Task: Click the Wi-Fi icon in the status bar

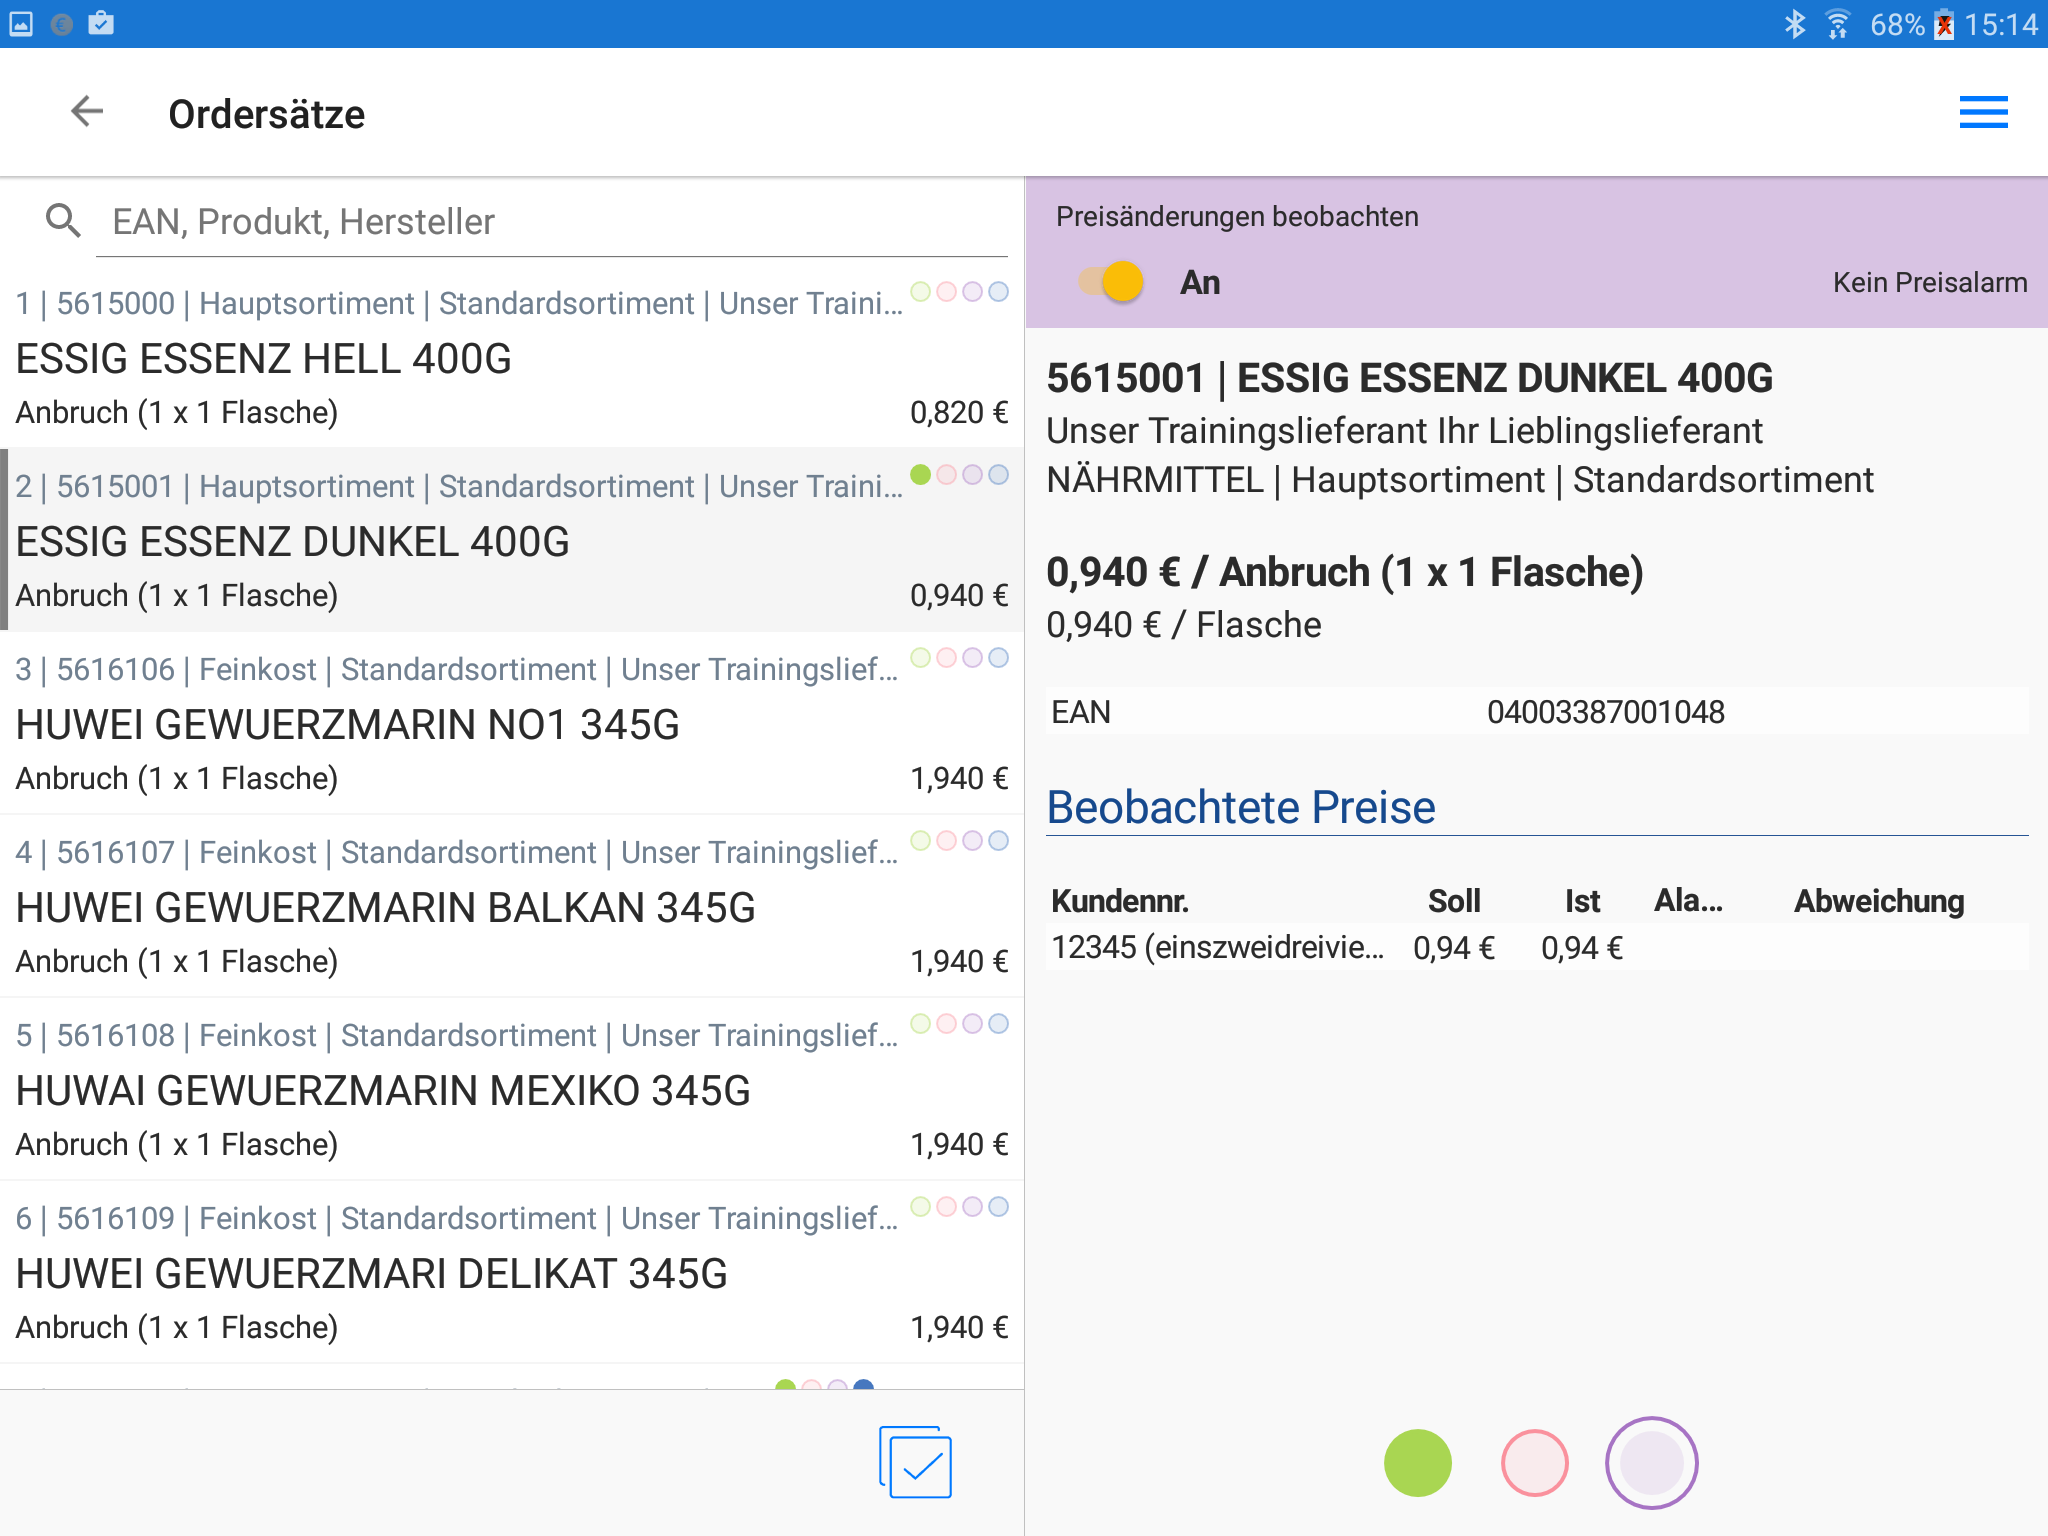Action: pos(1838,24)
